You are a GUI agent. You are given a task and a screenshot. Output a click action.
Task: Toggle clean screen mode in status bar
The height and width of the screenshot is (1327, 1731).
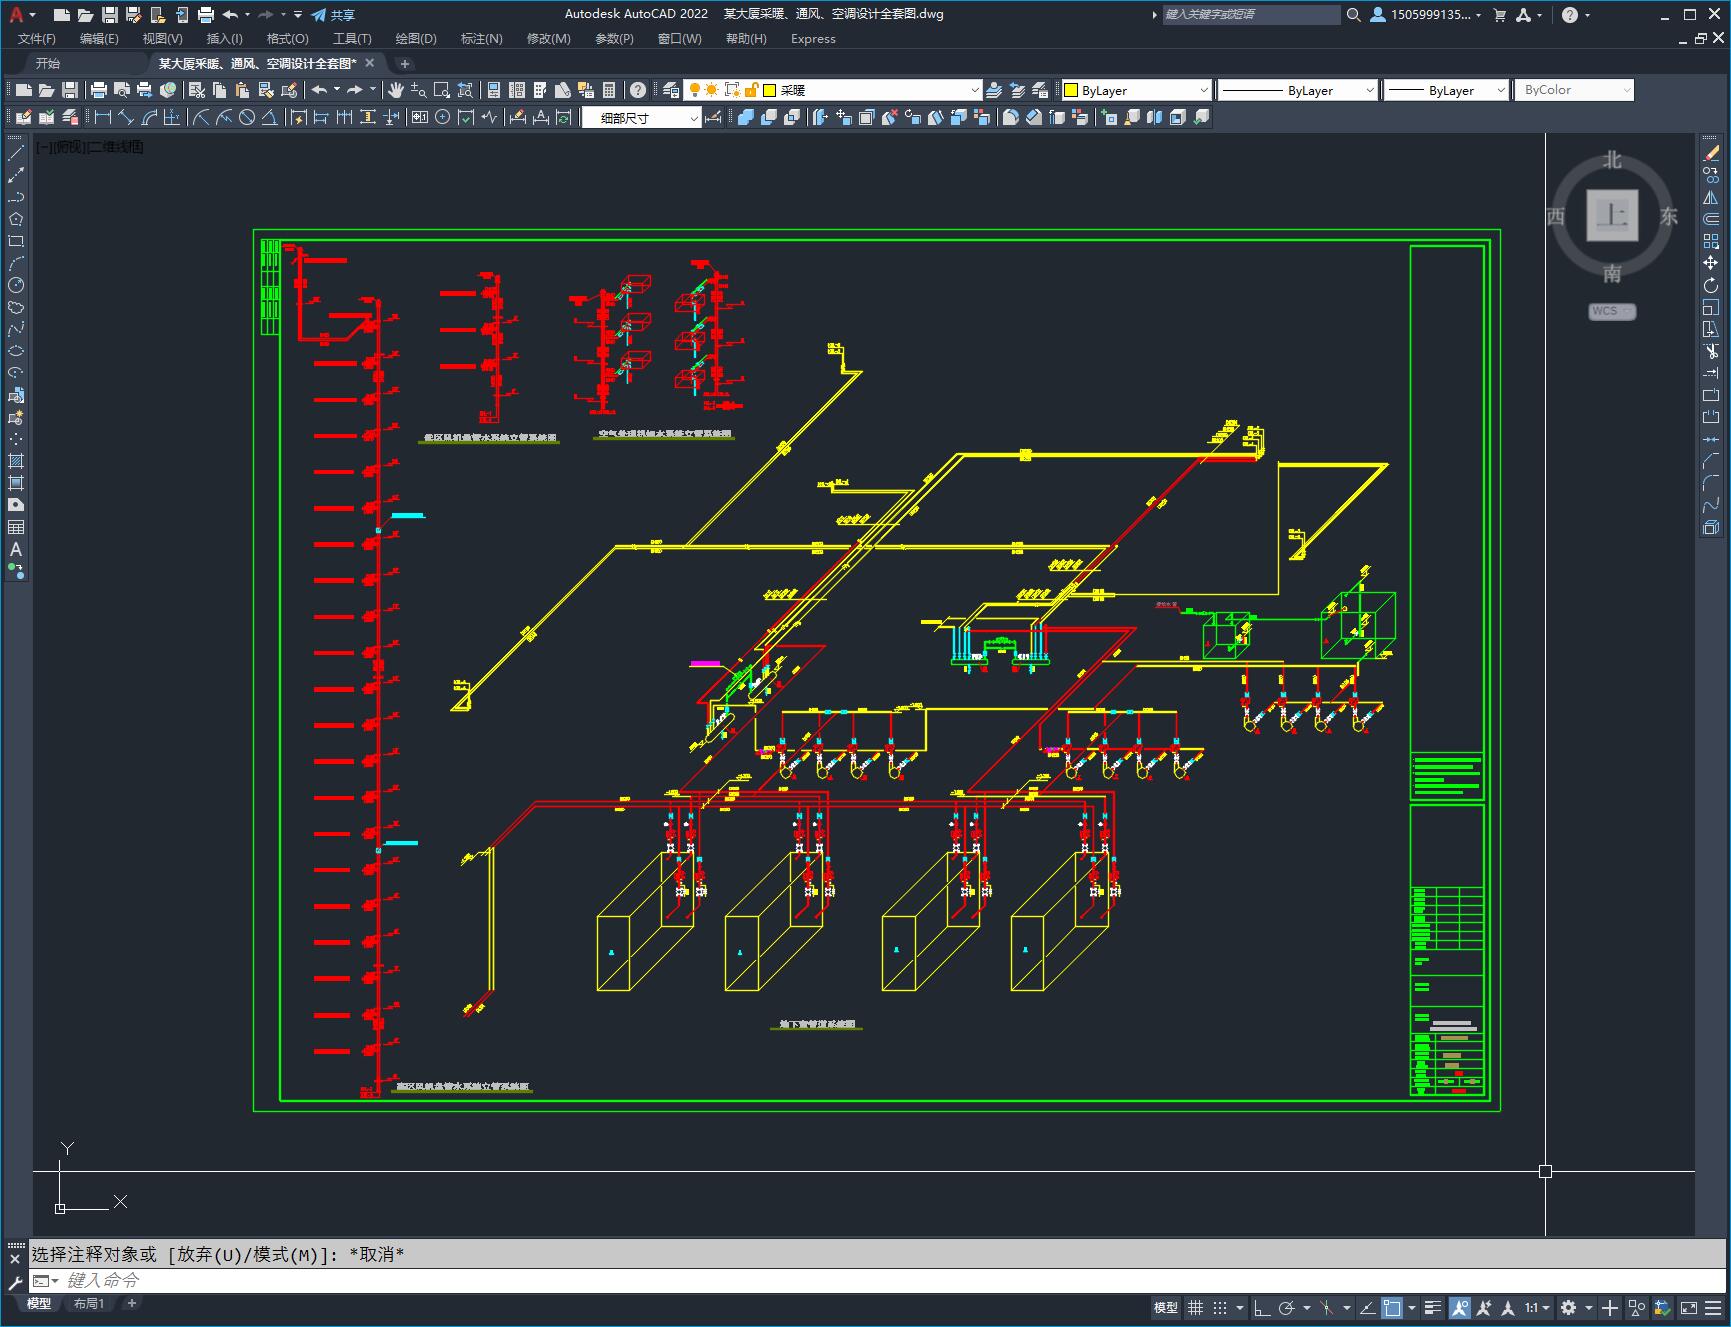pos(1688,1307)
